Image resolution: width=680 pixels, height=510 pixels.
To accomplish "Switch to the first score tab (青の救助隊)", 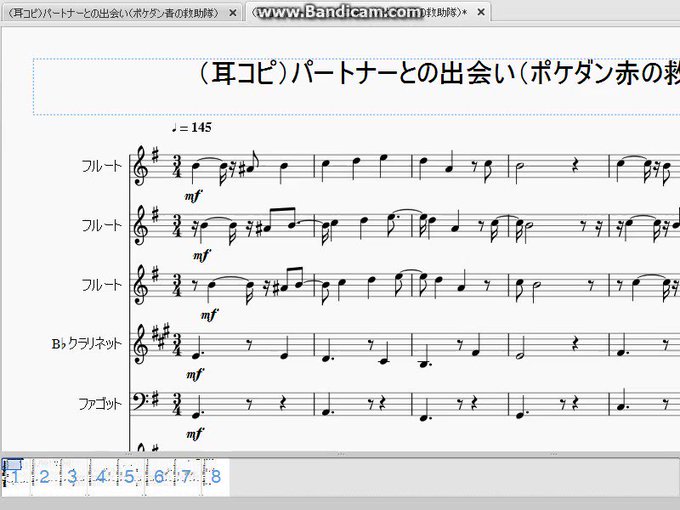I will click(115, 13).
